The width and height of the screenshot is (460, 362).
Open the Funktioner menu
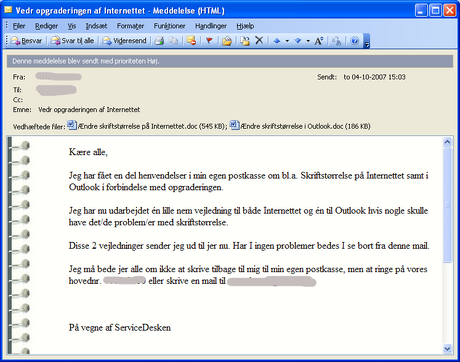point(169,26)
